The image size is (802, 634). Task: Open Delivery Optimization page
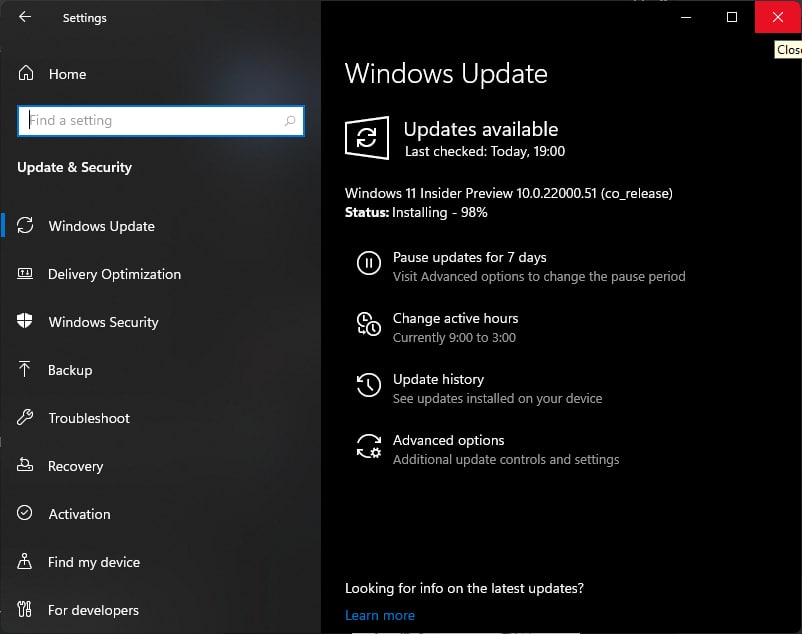pyautogui.click(x=114, y=274)
